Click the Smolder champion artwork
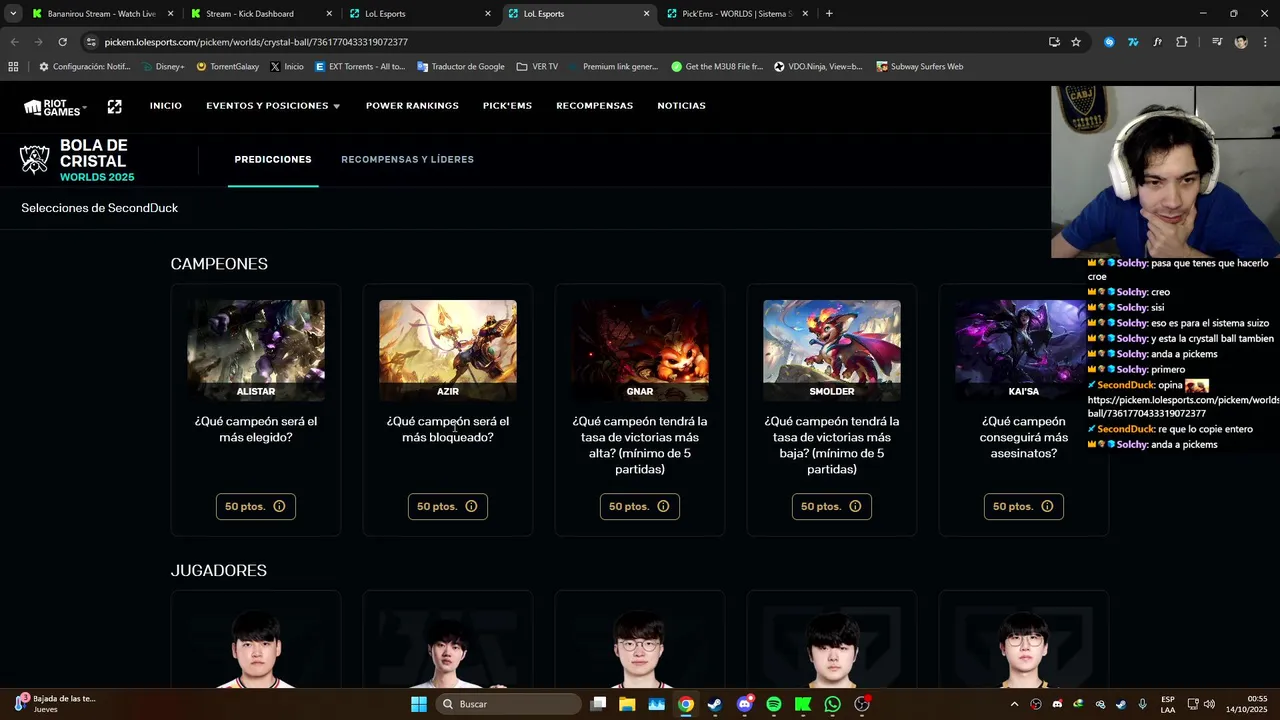 832,350
